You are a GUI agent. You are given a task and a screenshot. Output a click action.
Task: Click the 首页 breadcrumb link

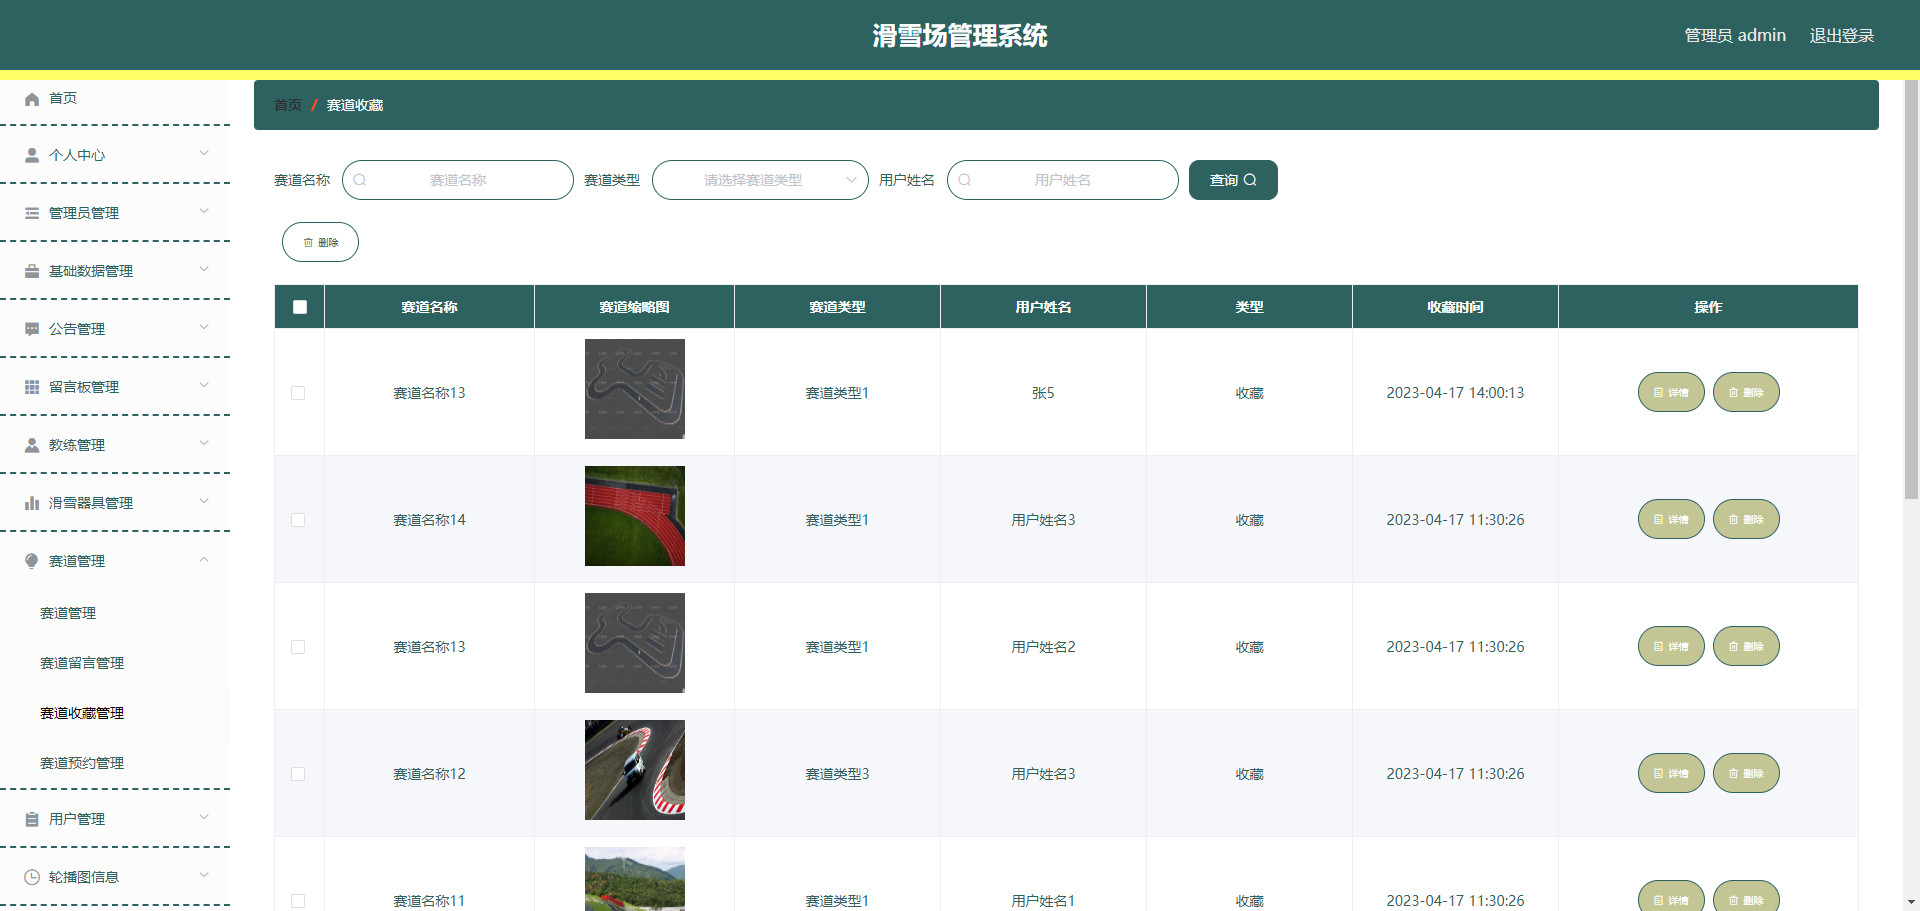(x=287, y=105)
